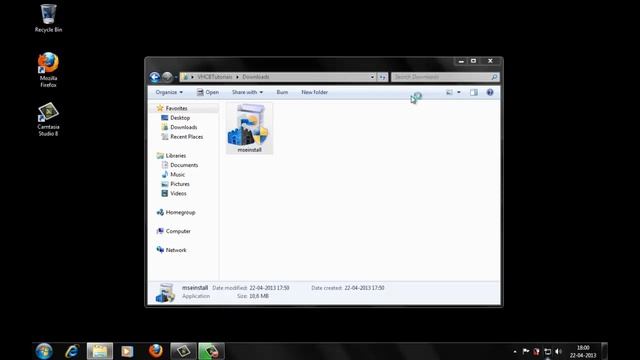The height and width of the screenshot is (360, 640).
Task: Open the network tray icon
Action: [x=547, y=351]
